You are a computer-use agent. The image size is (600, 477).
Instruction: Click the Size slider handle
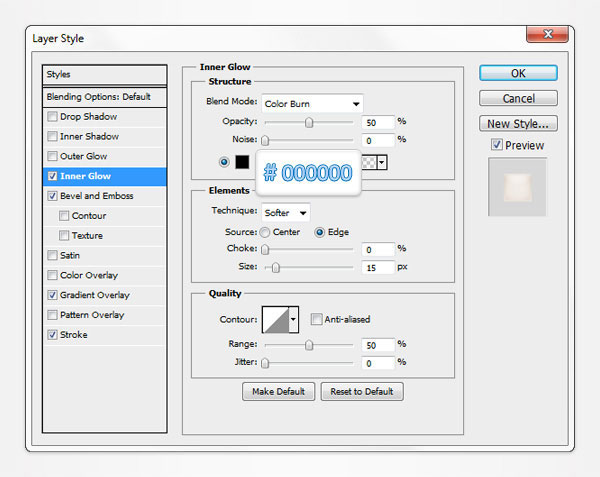click(276, 268)
